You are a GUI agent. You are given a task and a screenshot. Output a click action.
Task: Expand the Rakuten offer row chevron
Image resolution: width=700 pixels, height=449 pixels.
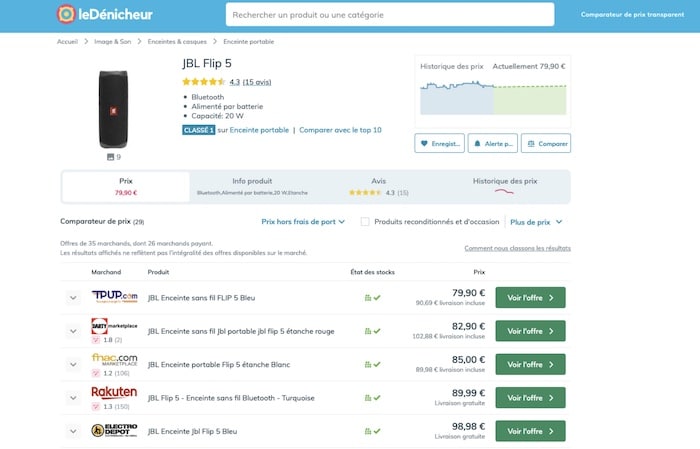coord(73,398)
